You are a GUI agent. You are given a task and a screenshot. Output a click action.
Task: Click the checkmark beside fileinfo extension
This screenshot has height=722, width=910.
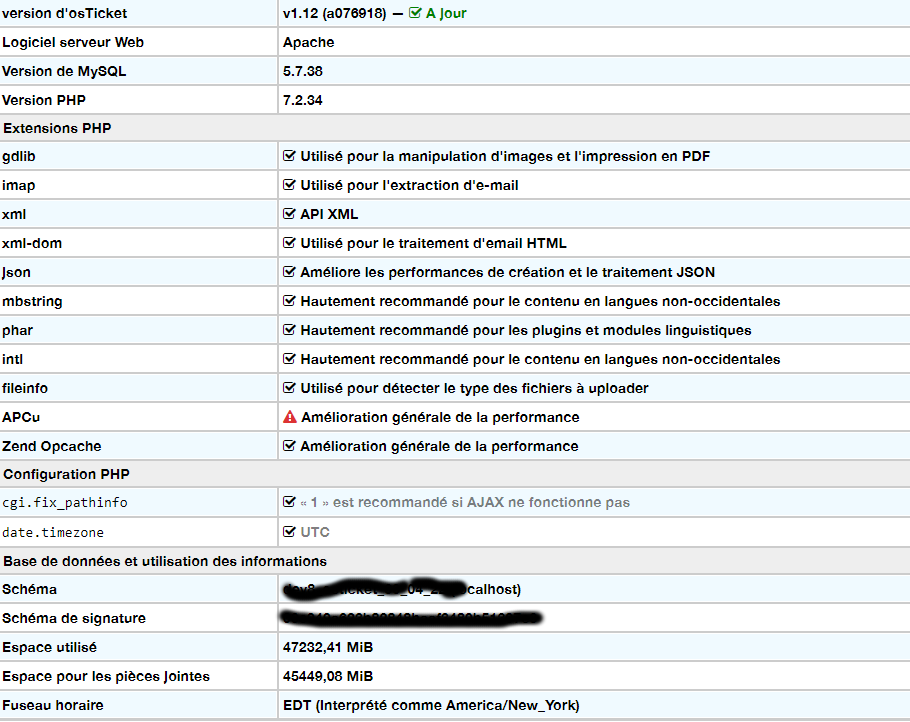[x=289, y=388]
